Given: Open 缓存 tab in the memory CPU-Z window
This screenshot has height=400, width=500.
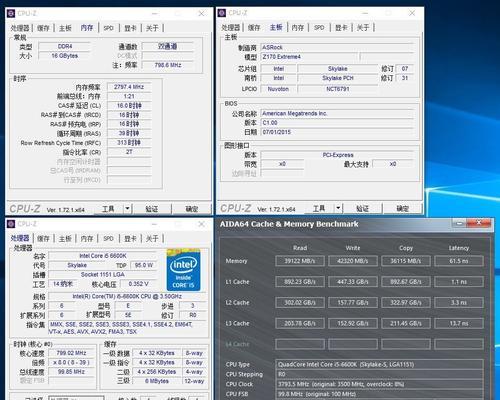Looking at the screenshot, I should point(43,28).
